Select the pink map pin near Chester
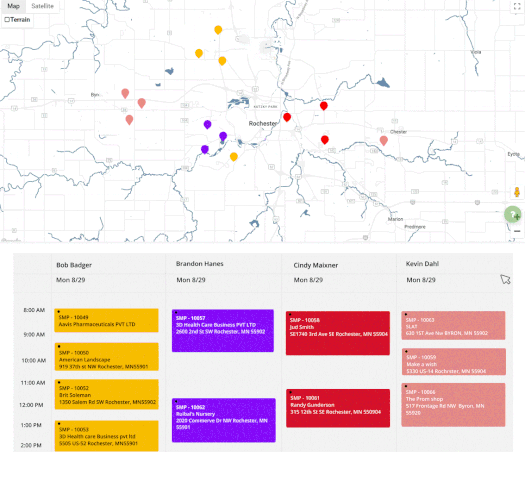The width and height of the screenshot is (525, 500). pyautogui.click(x=384, y=141)
